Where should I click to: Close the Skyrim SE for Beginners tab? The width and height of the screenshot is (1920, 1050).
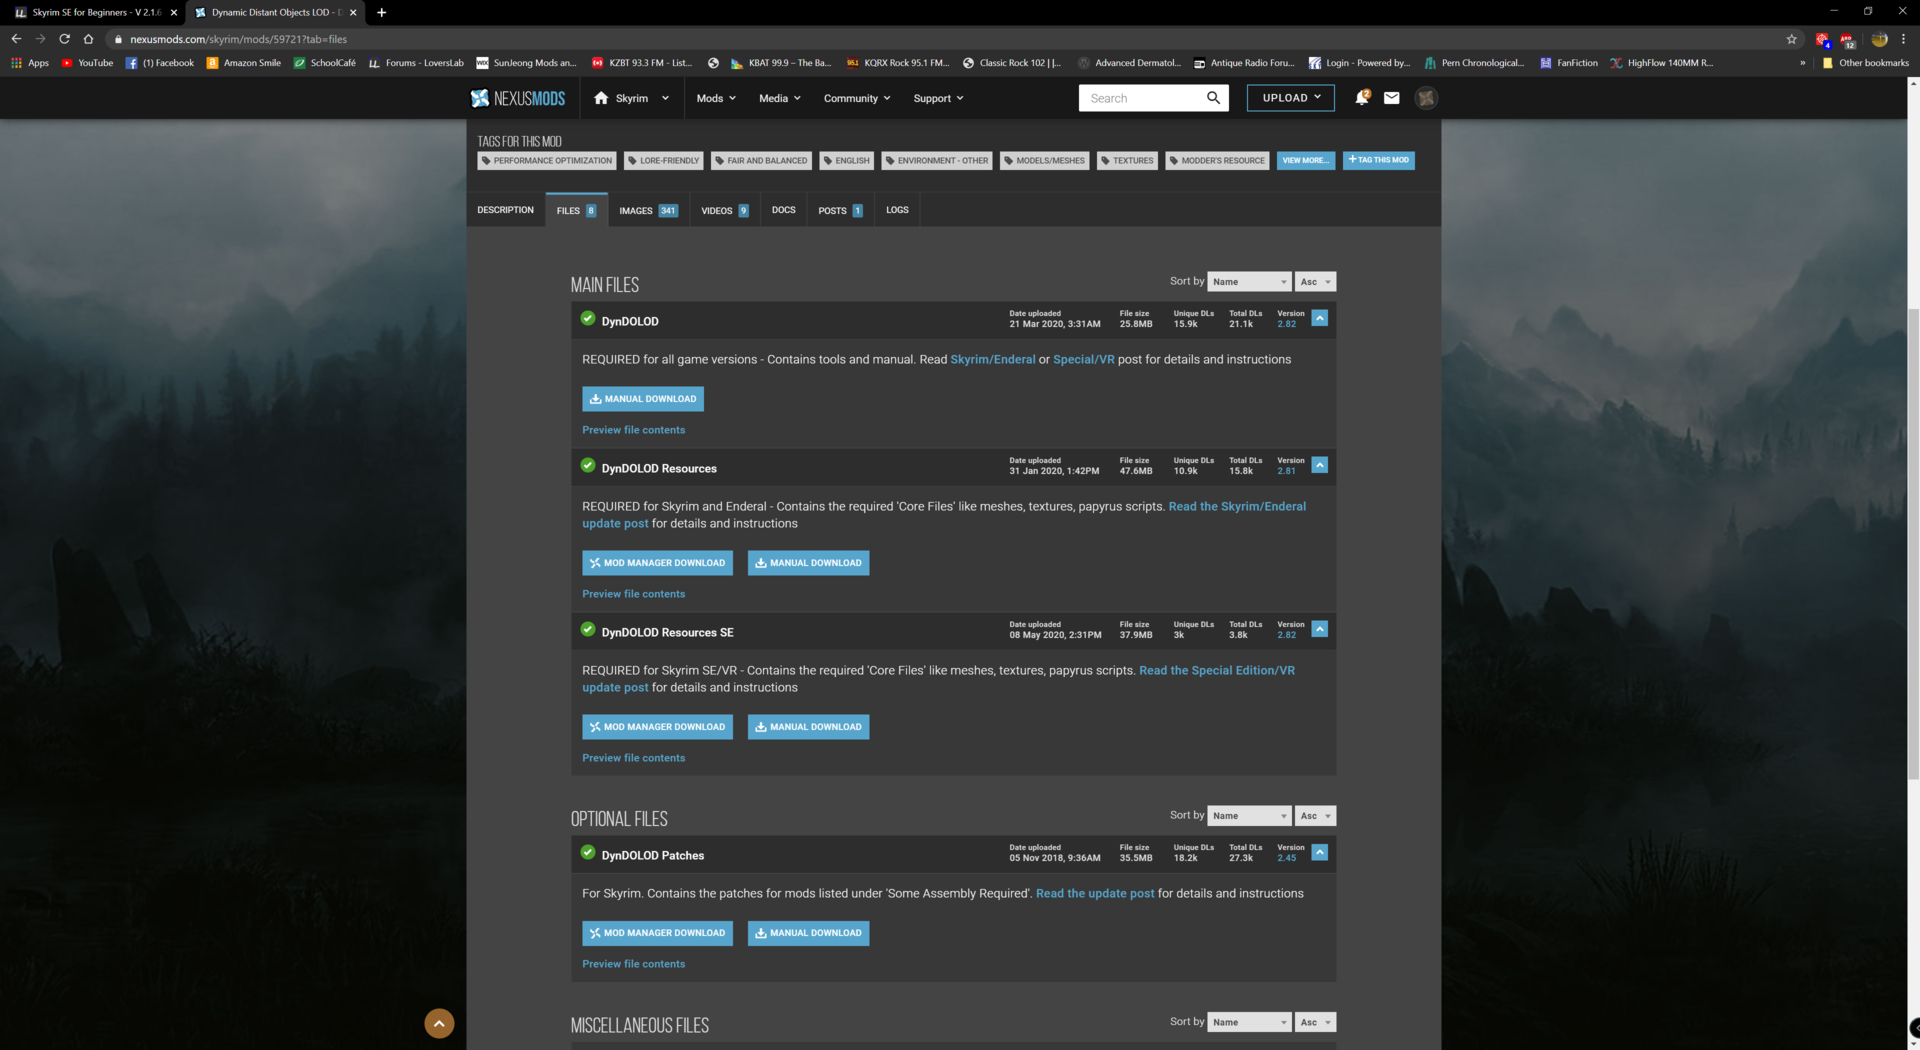(173, 12)
